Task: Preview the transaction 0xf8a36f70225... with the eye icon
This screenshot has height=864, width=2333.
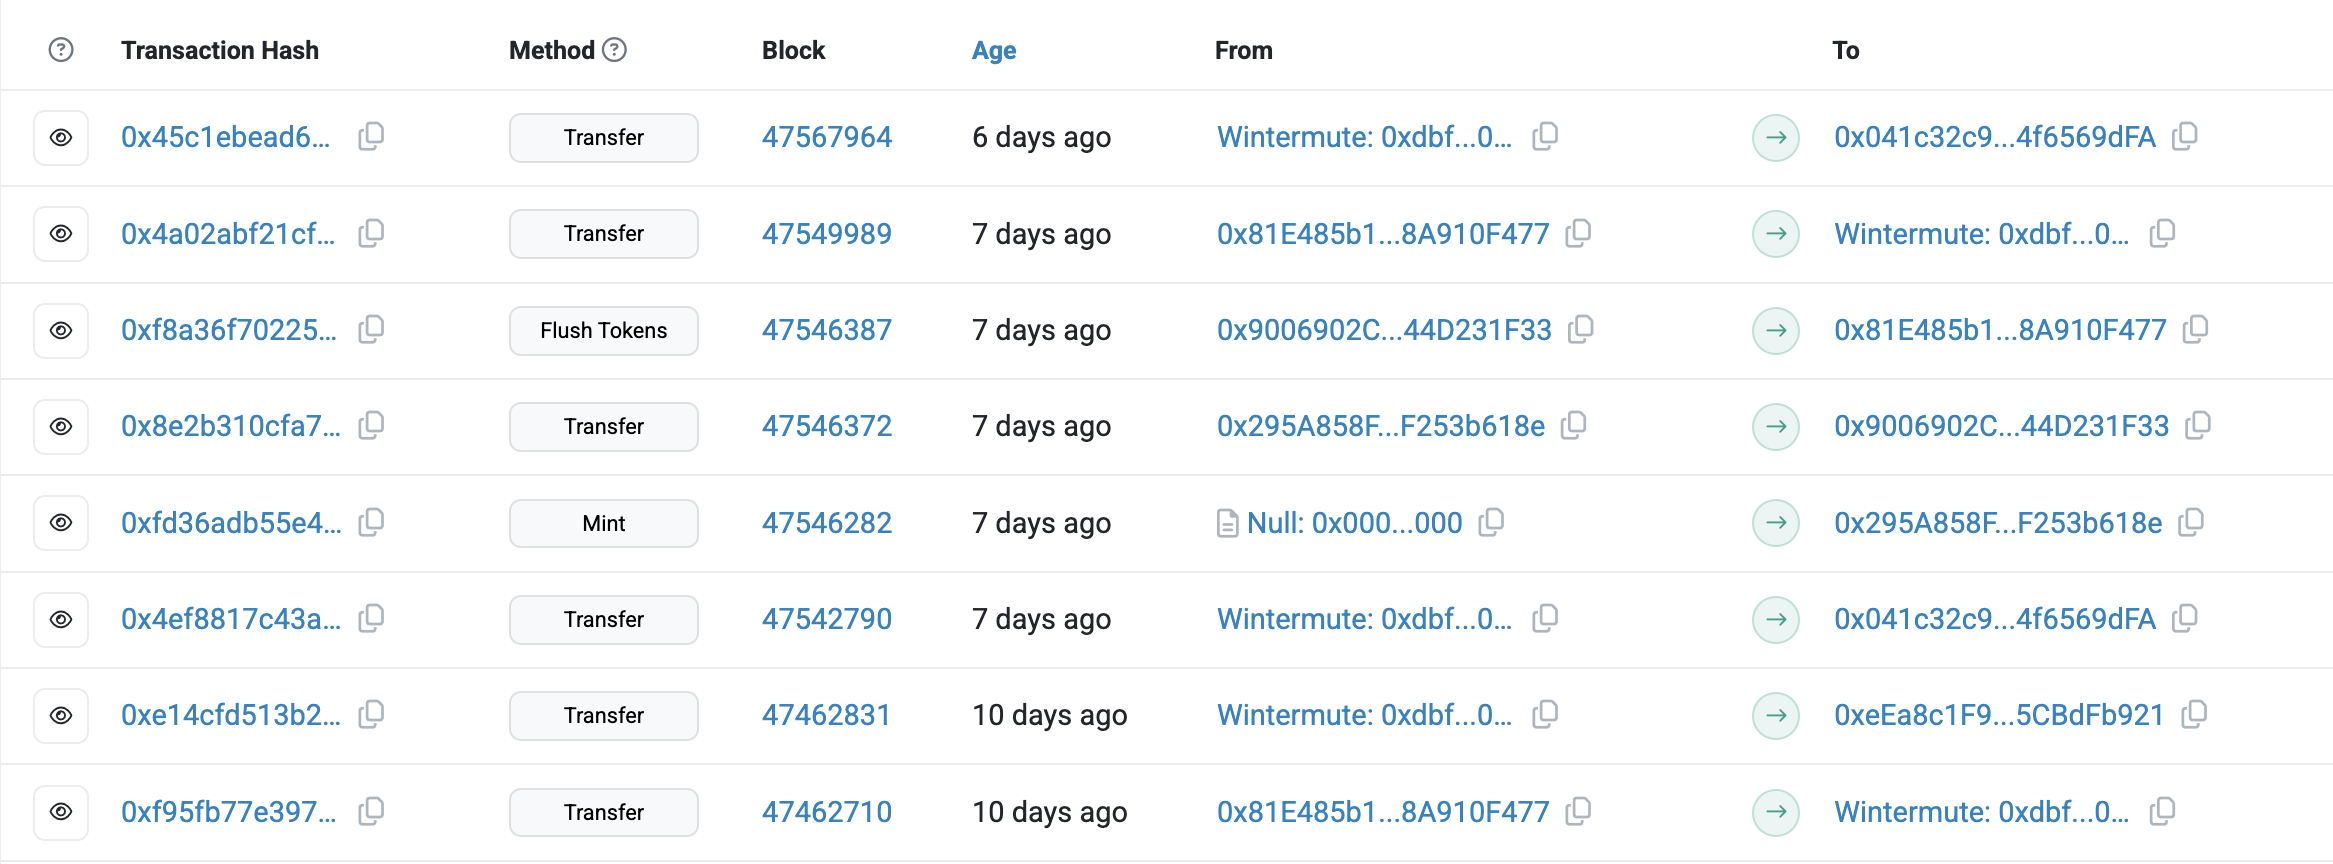Action: [x=60, y=330]
